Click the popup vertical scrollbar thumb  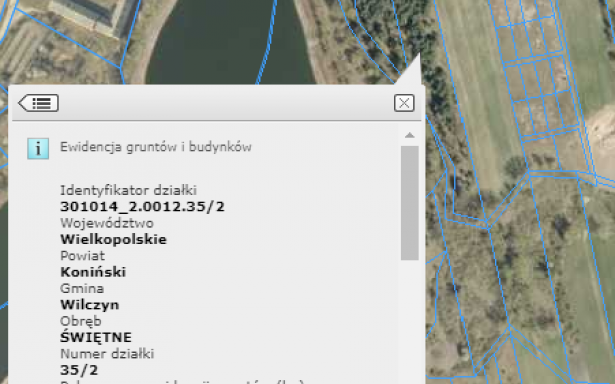click(409, 203)
